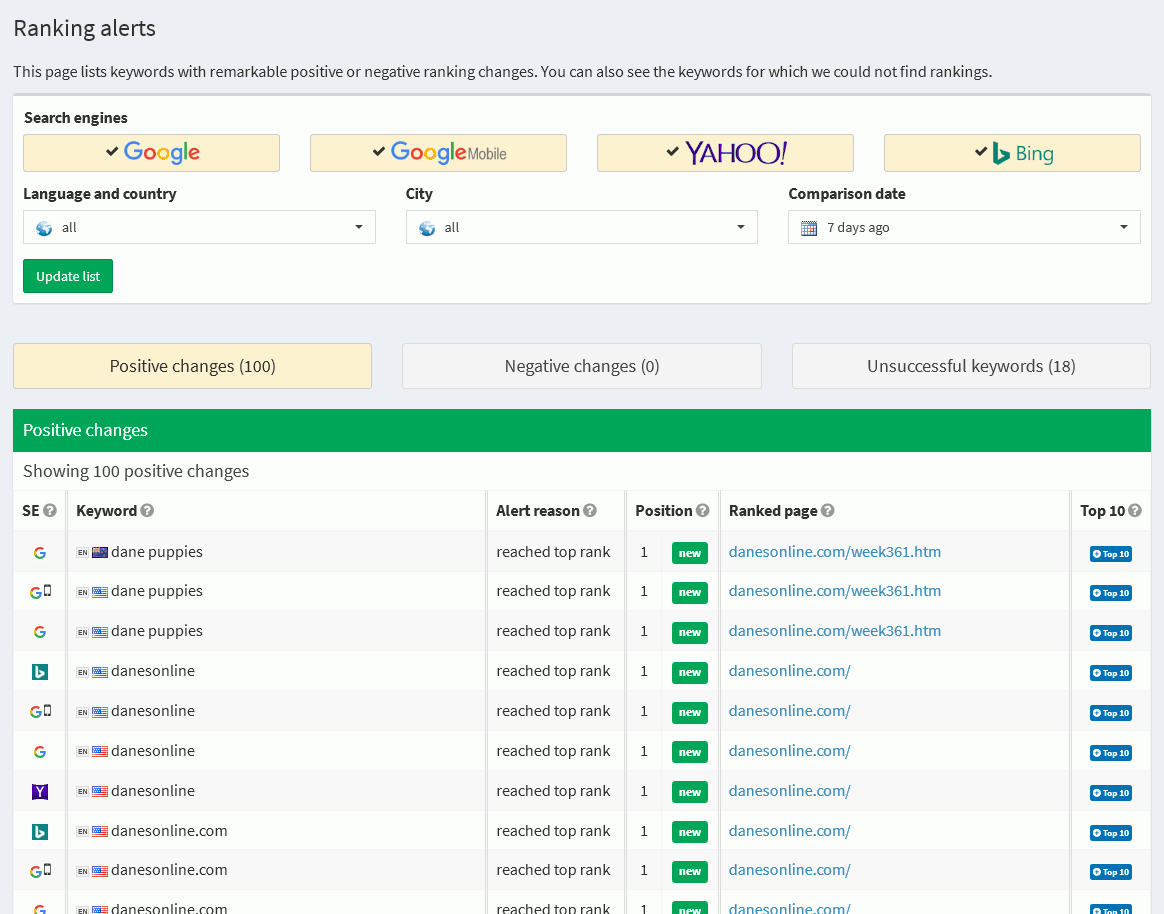
Task: Click the help icon next to SE header
Action: [50, 511]
